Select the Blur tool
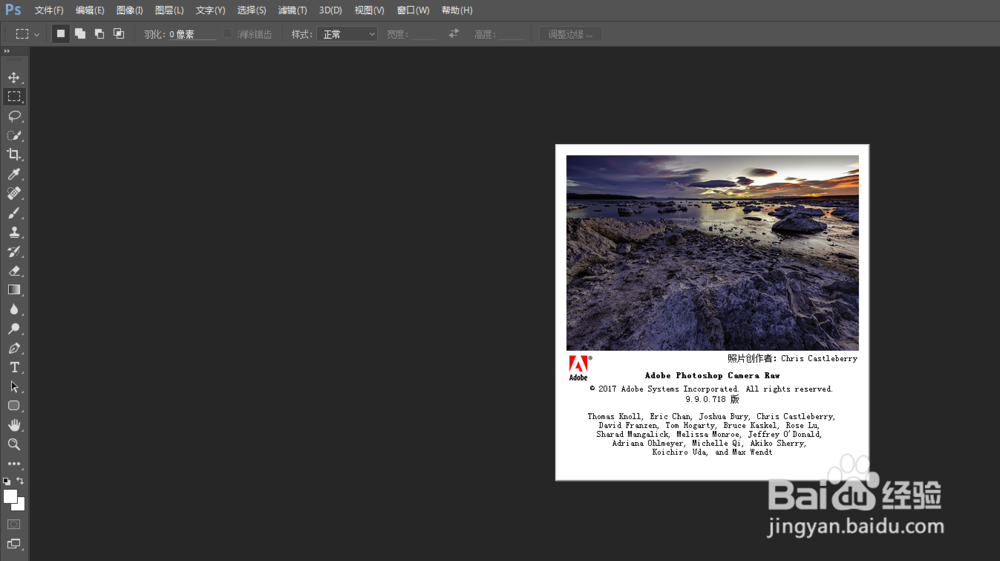 coord(14,309)
